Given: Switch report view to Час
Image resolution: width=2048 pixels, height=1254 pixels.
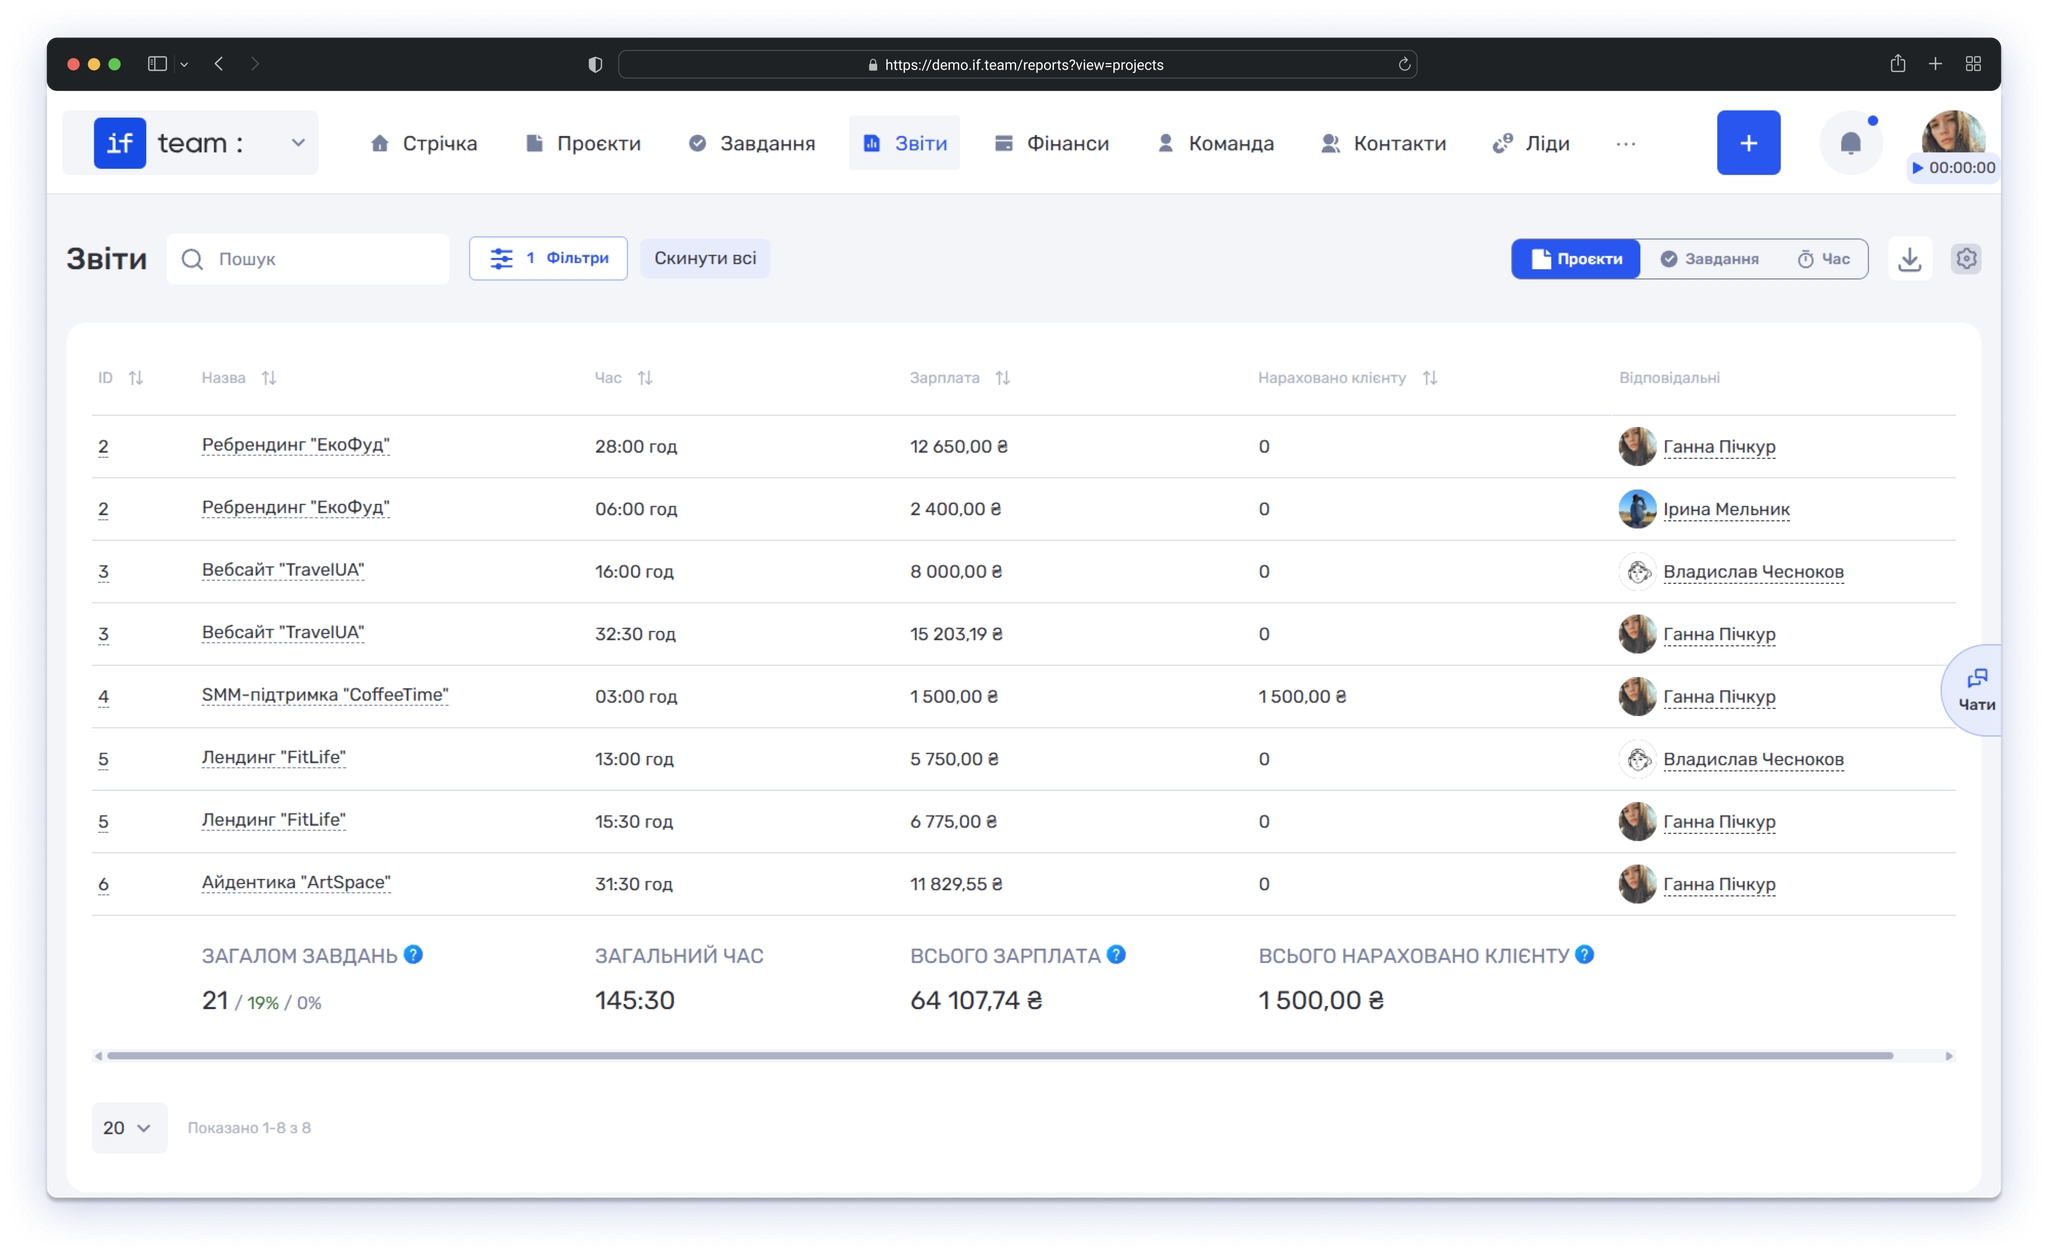Looking at the screenshot, I should [1823, 259].
